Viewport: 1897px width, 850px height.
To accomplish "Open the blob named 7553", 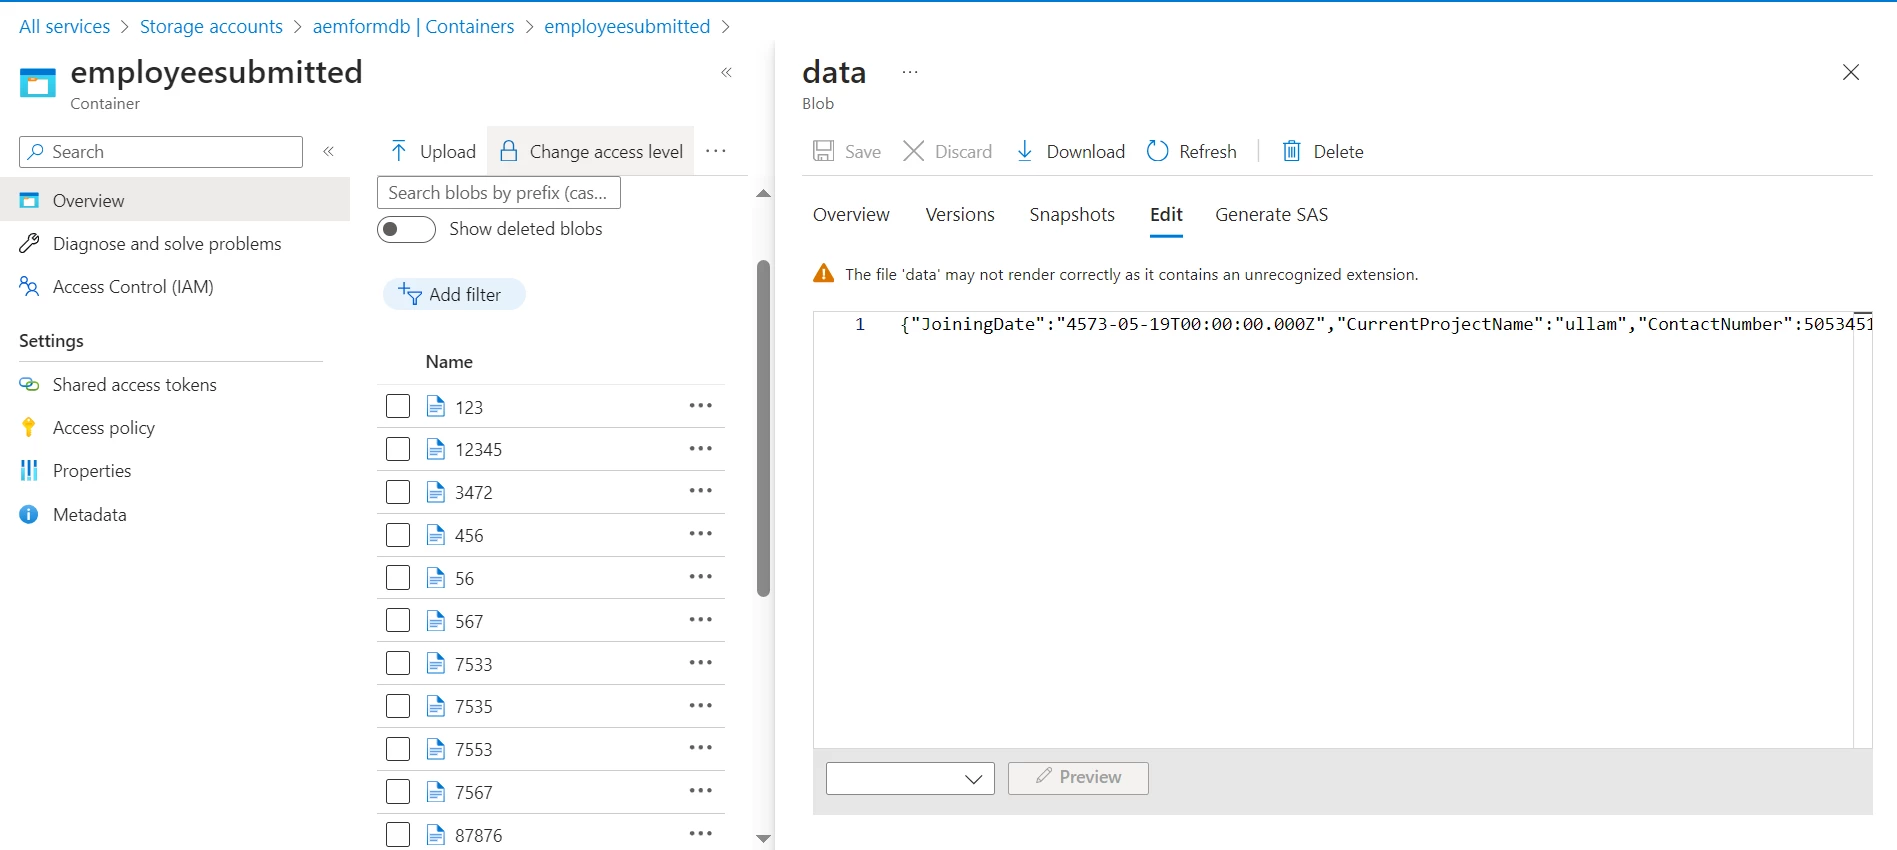I will tap(474, 749).
